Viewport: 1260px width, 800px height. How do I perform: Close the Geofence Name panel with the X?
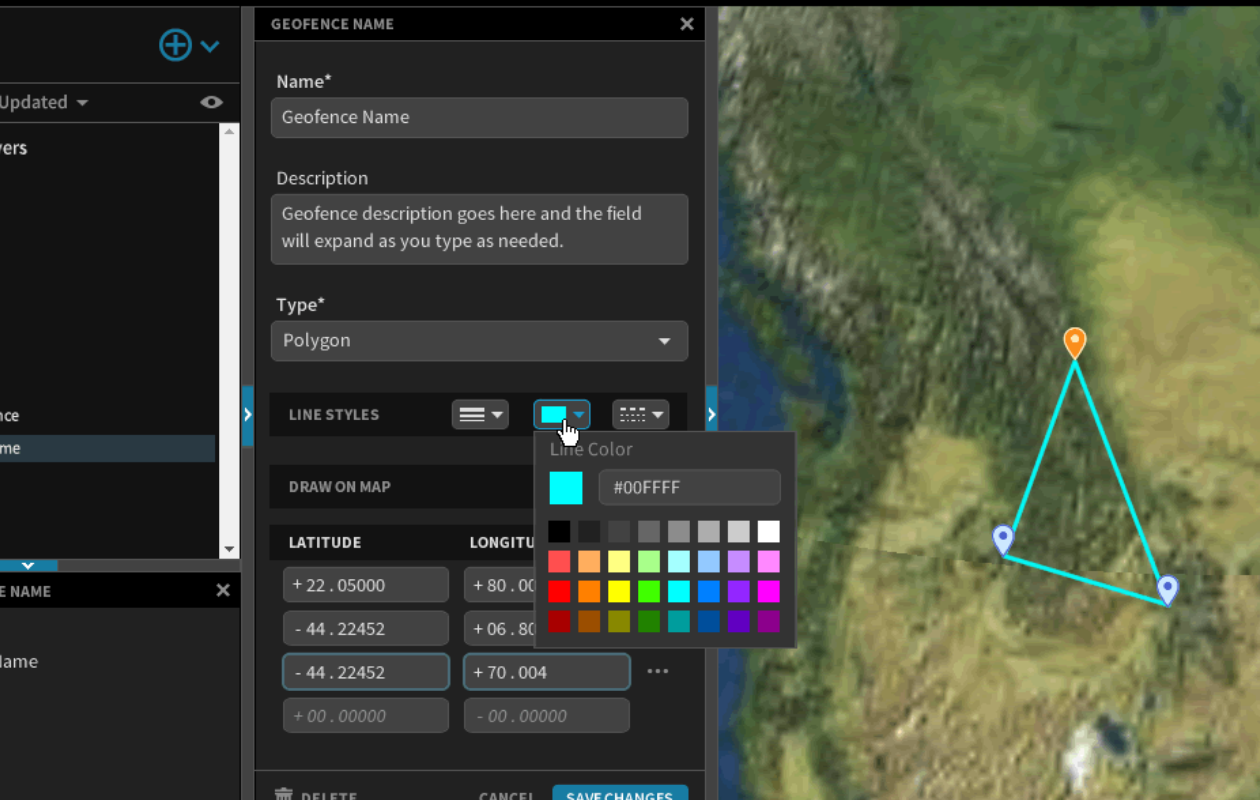pos(687,24)
